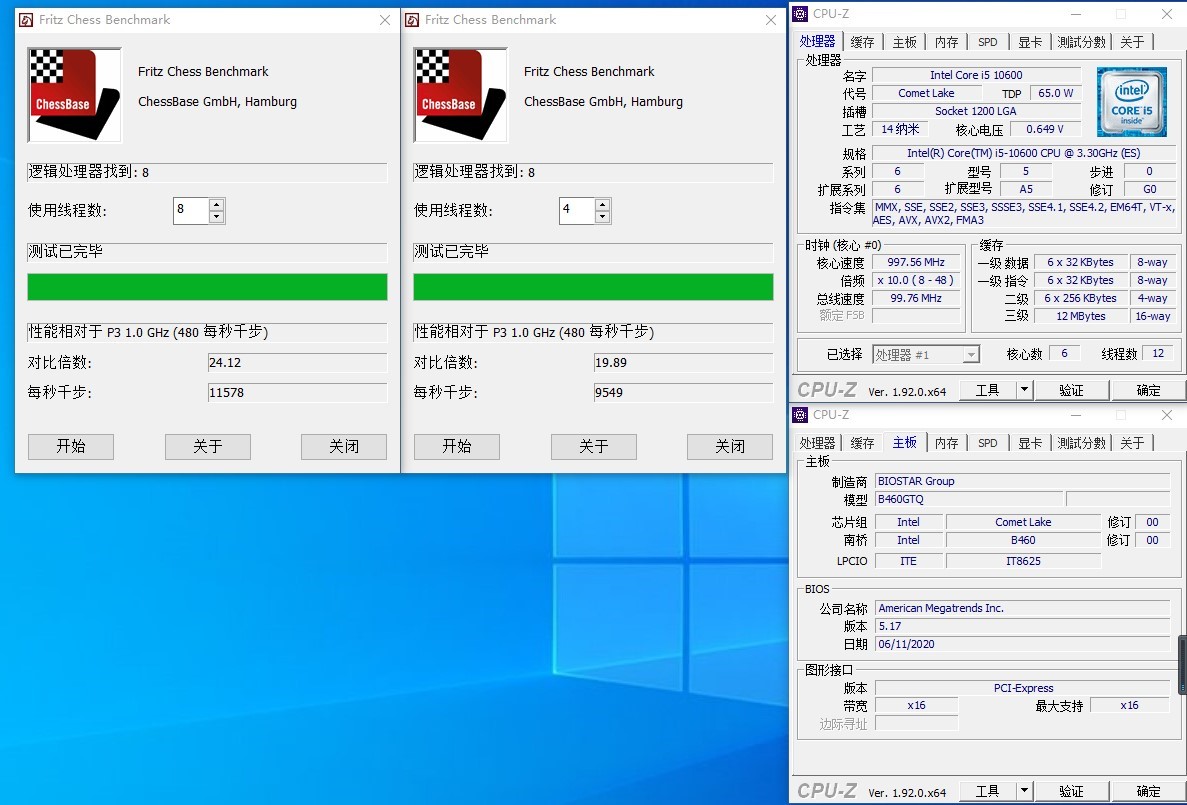Click BIOSTAR Group manufacturer field
Viewport: 1187px width, 805px height.
[x=1023, y=481]
